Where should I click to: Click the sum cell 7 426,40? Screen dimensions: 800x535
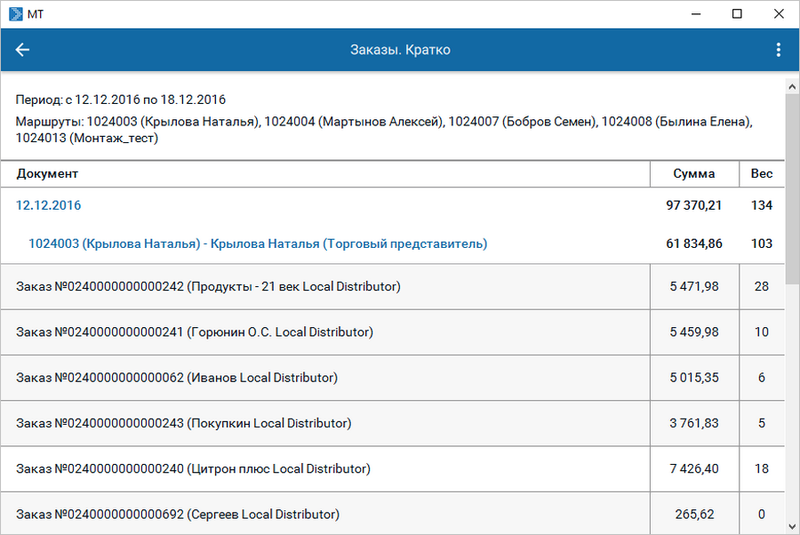(694, 469)
